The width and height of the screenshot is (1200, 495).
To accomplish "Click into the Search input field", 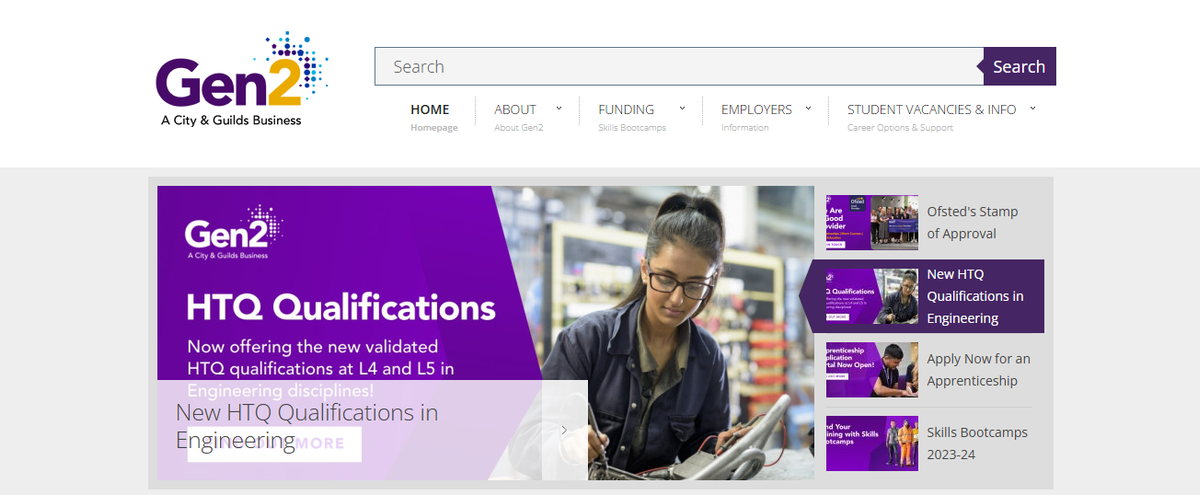I will pyautogui.click(x=680, y=67).
